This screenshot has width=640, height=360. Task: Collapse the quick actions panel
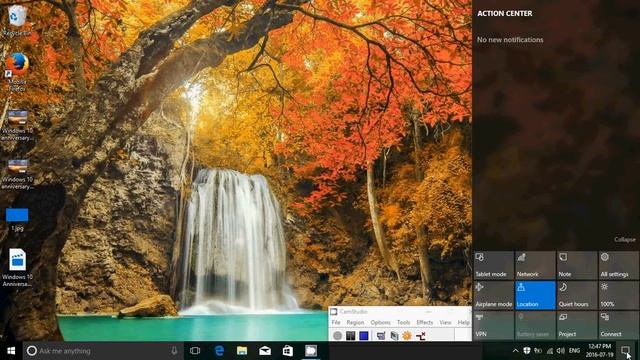point(624,240)
